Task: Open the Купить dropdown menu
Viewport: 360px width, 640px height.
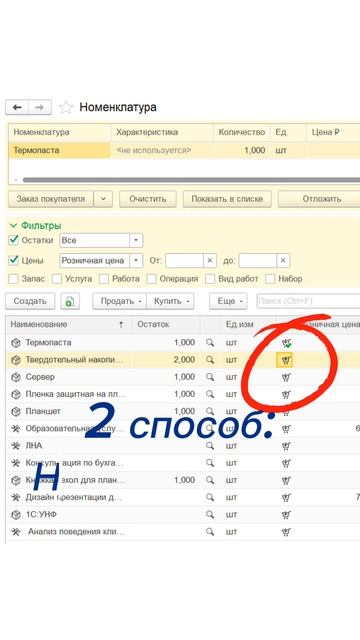Action: pos(170,301)
